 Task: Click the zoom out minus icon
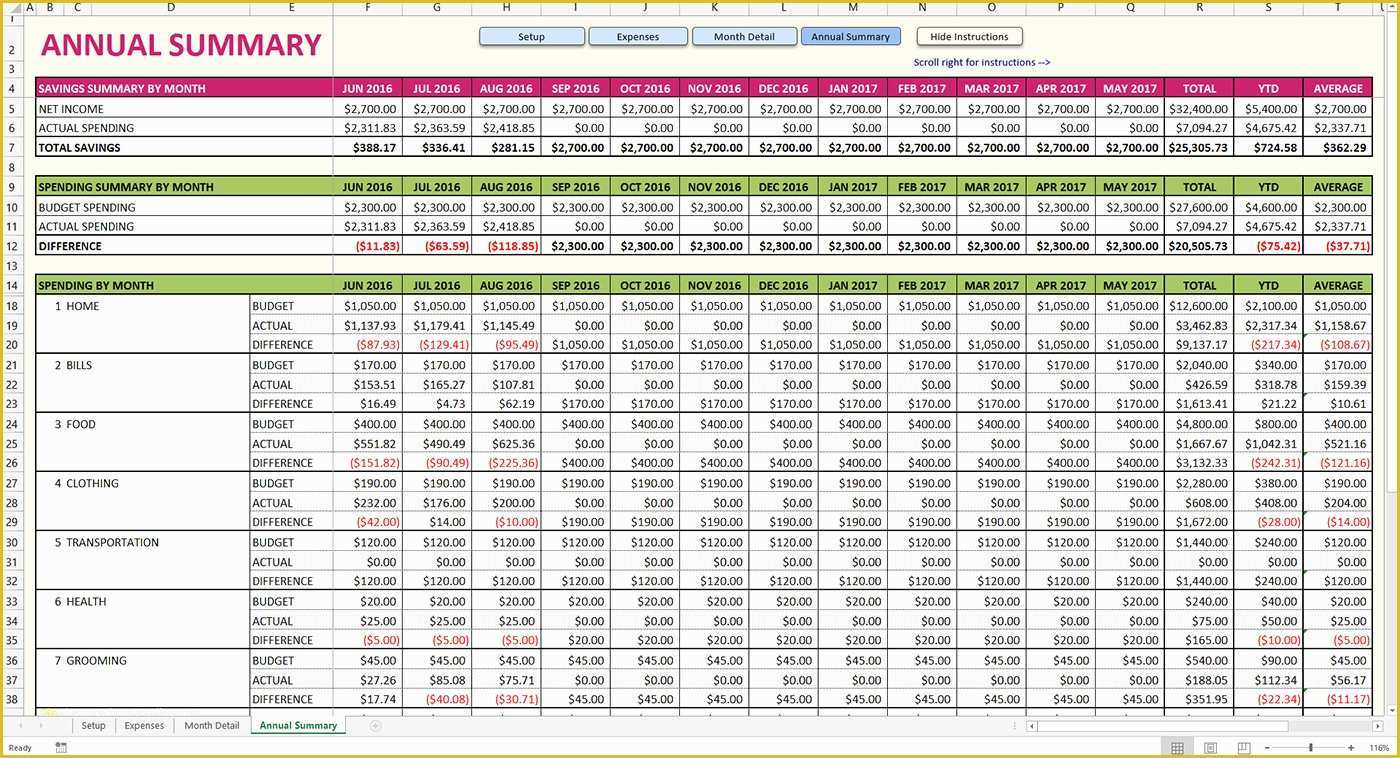click(1267, 748)
